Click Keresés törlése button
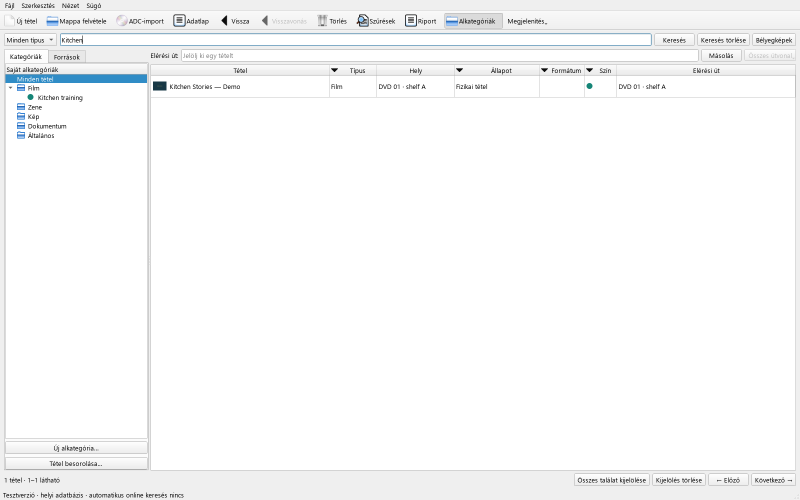 [x=723, y=40]
